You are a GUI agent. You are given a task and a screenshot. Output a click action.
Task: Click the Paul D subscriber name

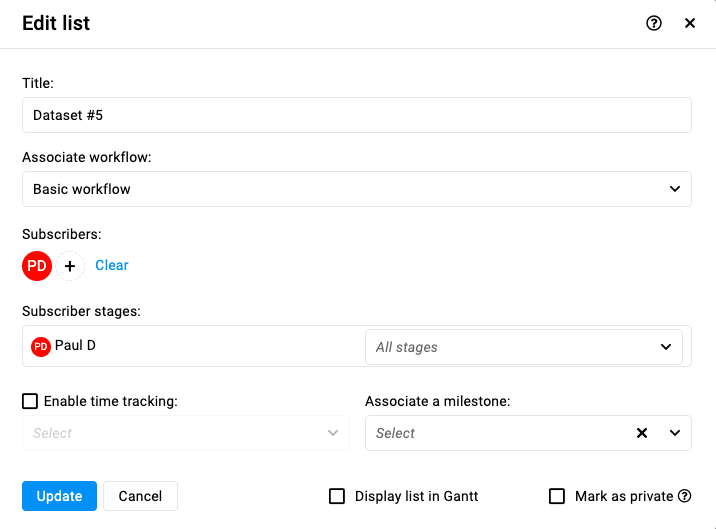pyautogui.click(x=75, y=345)
